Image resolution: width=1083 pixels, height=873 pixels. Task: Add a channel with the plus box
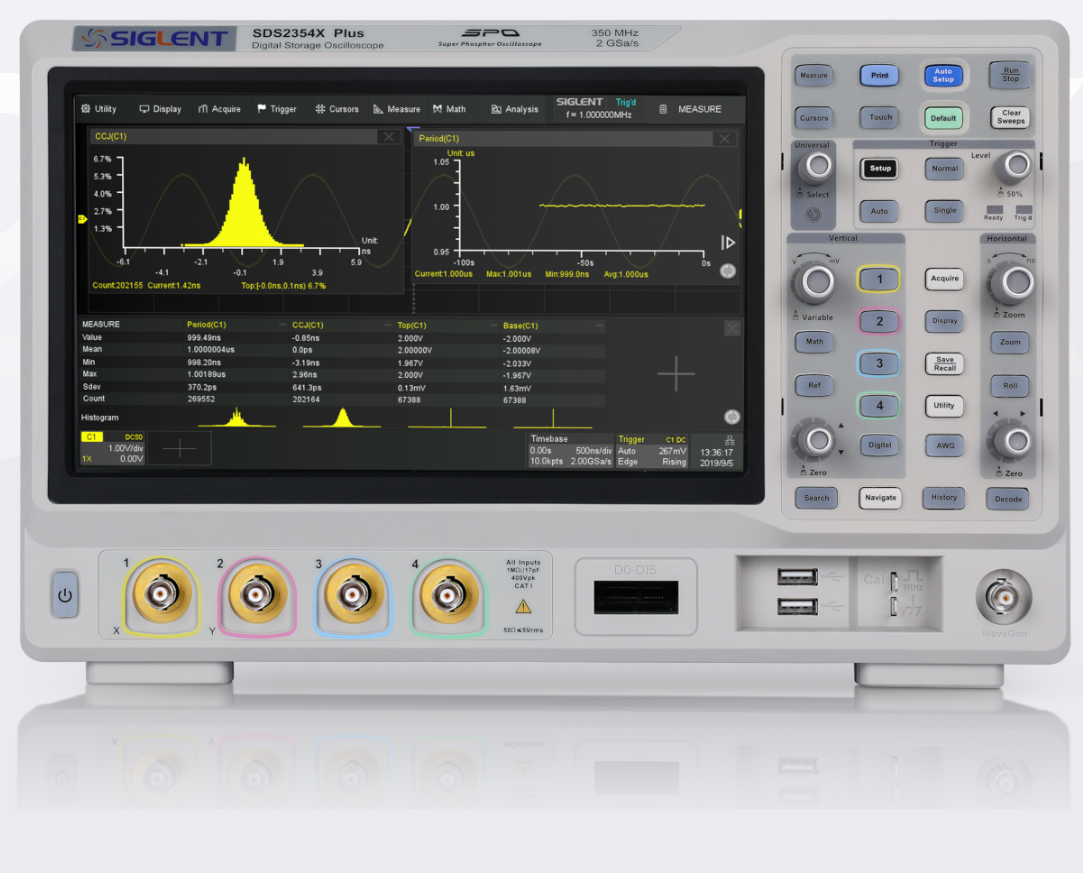(x=180, y=449)
